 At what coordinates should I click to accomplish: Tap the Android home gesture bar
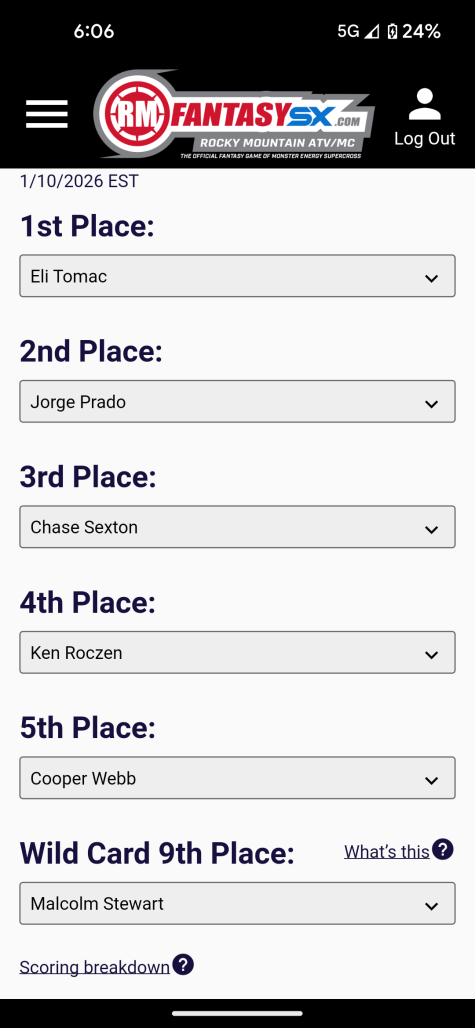237,1013
